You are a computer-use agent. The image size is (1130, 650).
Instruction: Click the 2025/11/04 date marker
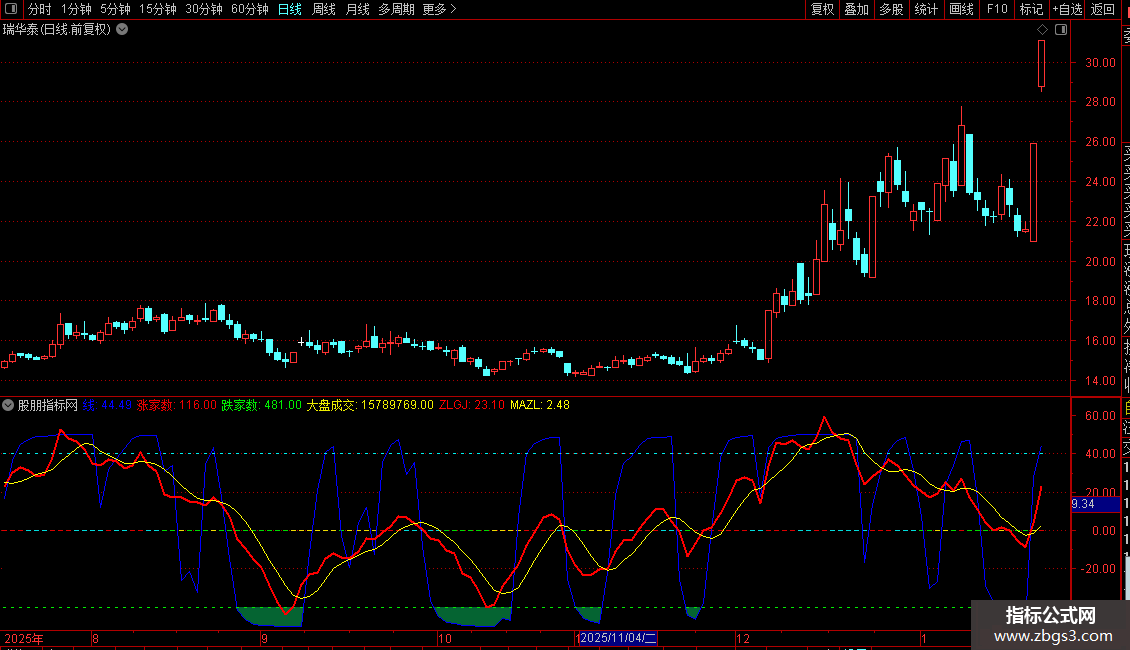(618, 638)
